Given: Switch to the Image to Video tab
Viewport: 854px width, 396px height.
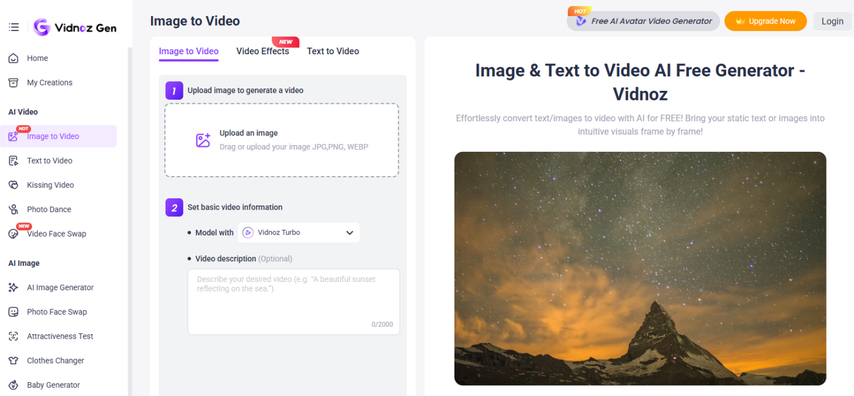Looking at the screenshot, I should click(188, 51).
